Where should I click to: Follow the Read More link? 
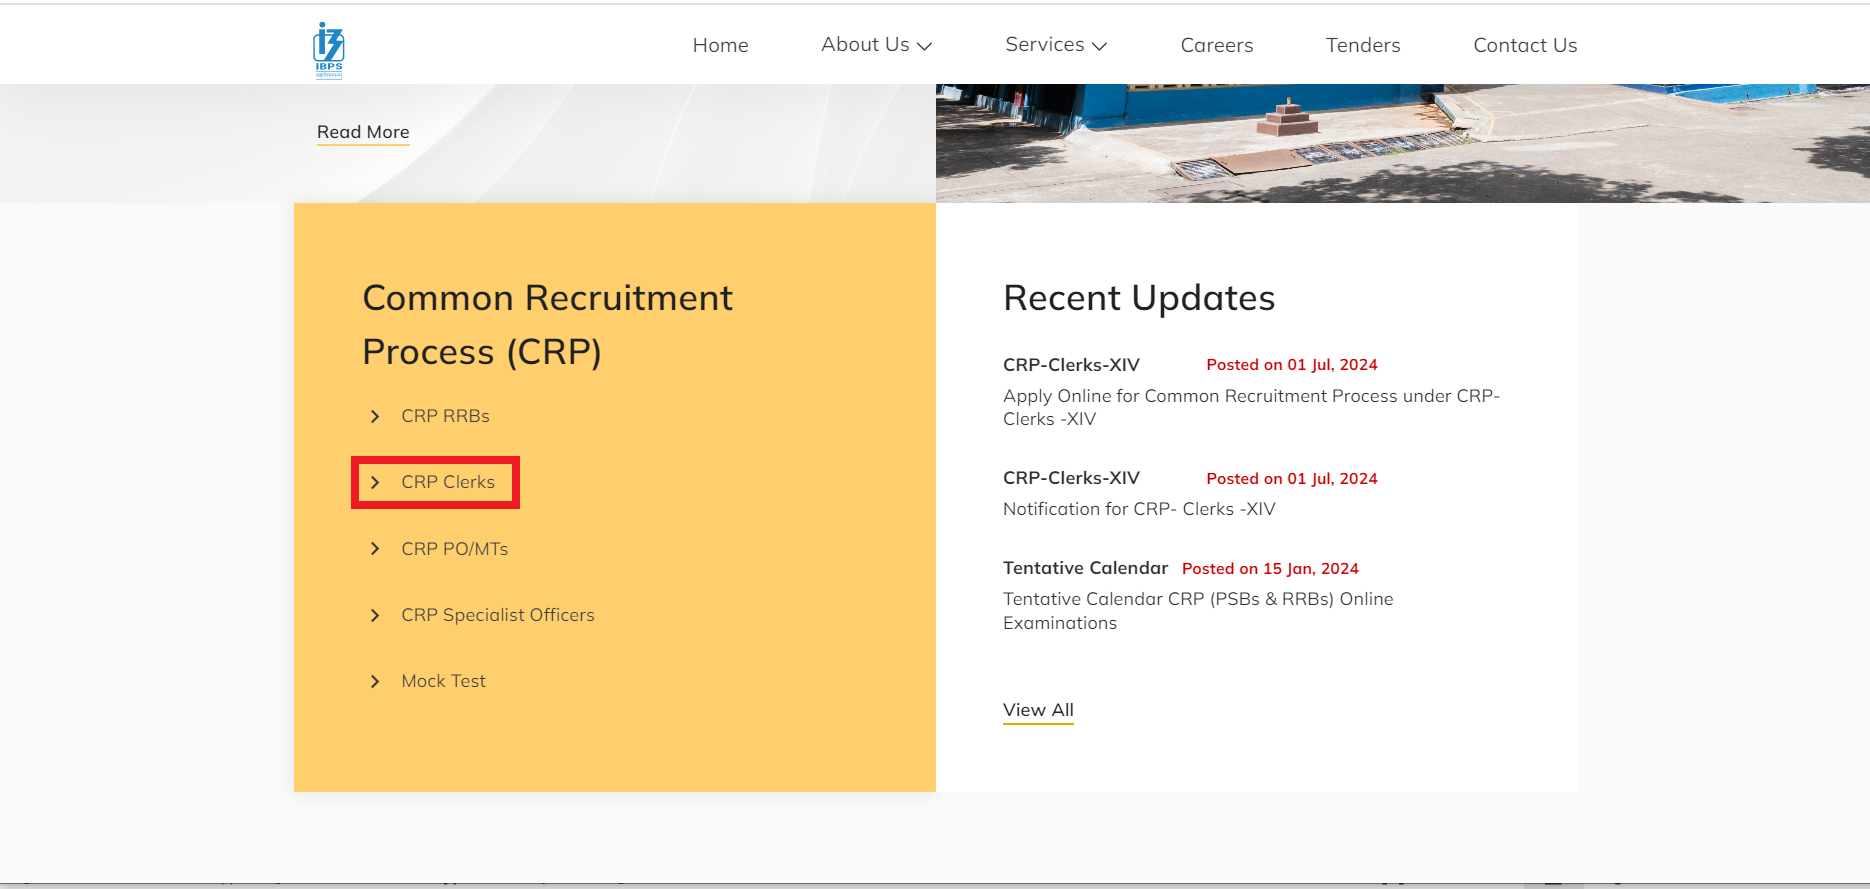[363, 132]
